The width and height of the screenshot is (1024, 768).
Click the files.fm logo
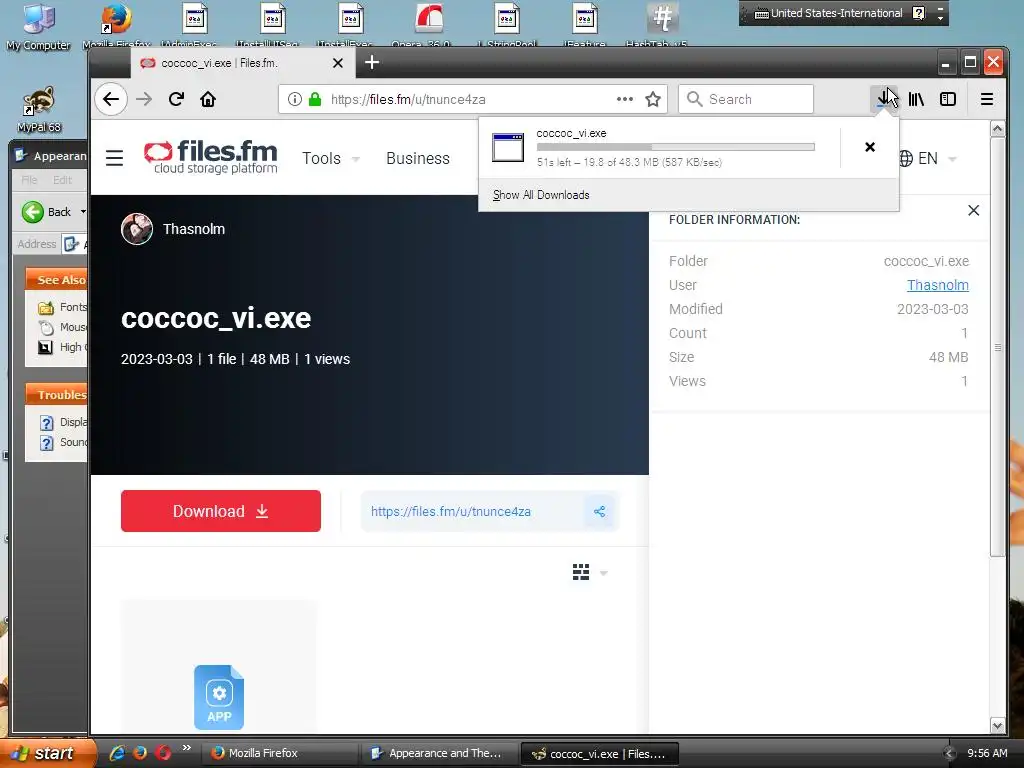(x=211, y=157)
